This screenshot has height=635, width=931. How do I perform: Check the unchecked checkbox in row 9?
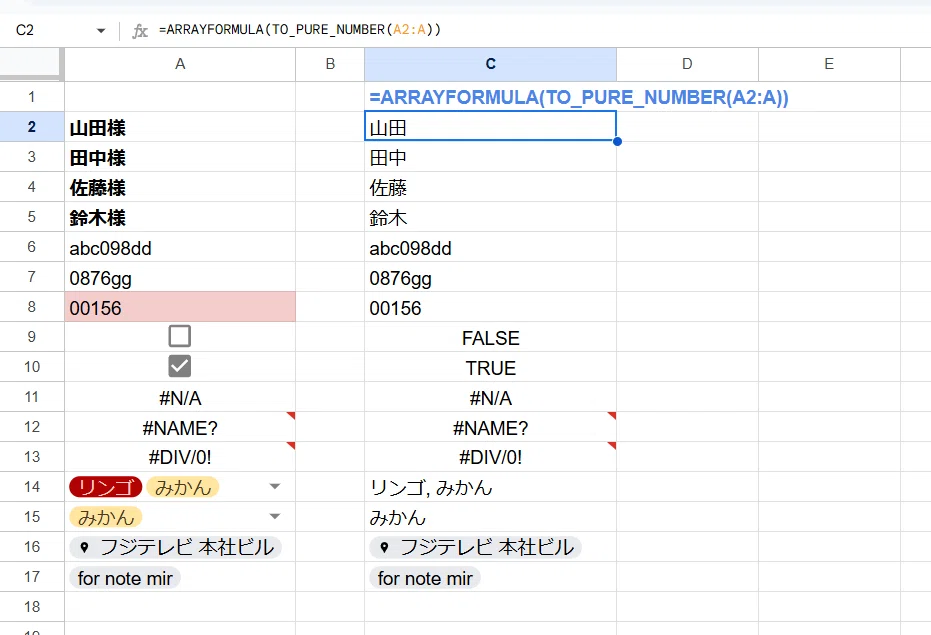(x=179, y=336)
